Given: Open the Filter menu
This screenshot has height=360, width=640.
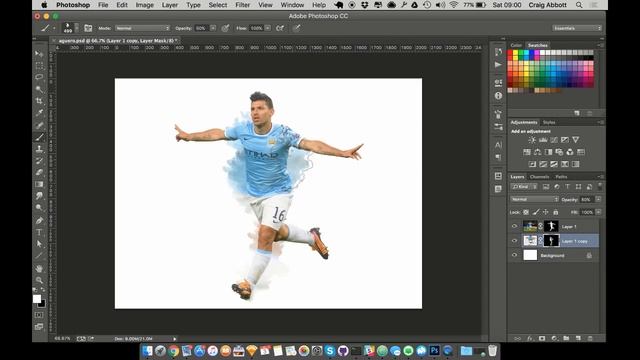Looking at the screenshot, I should click(x=242, y=5).
